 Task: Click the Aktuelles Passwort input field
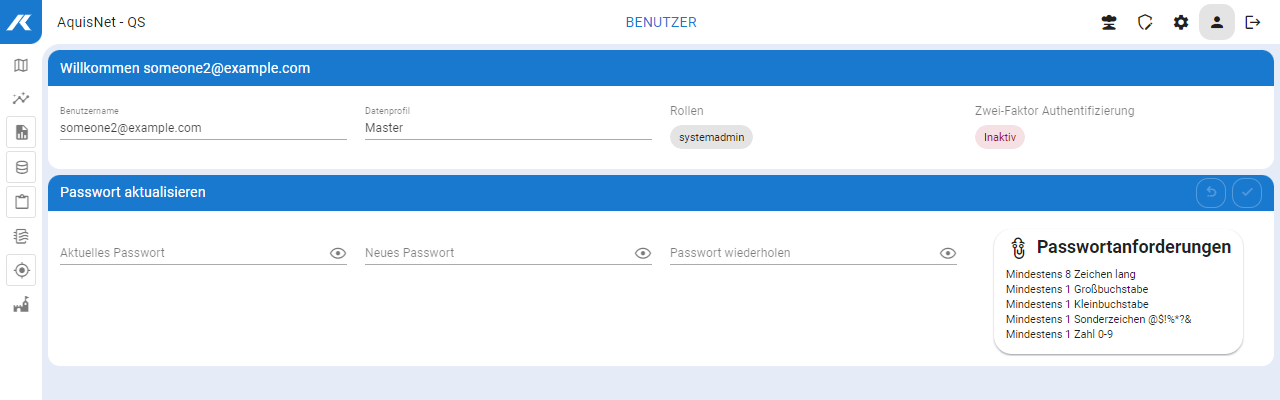[x=192, y=253]
